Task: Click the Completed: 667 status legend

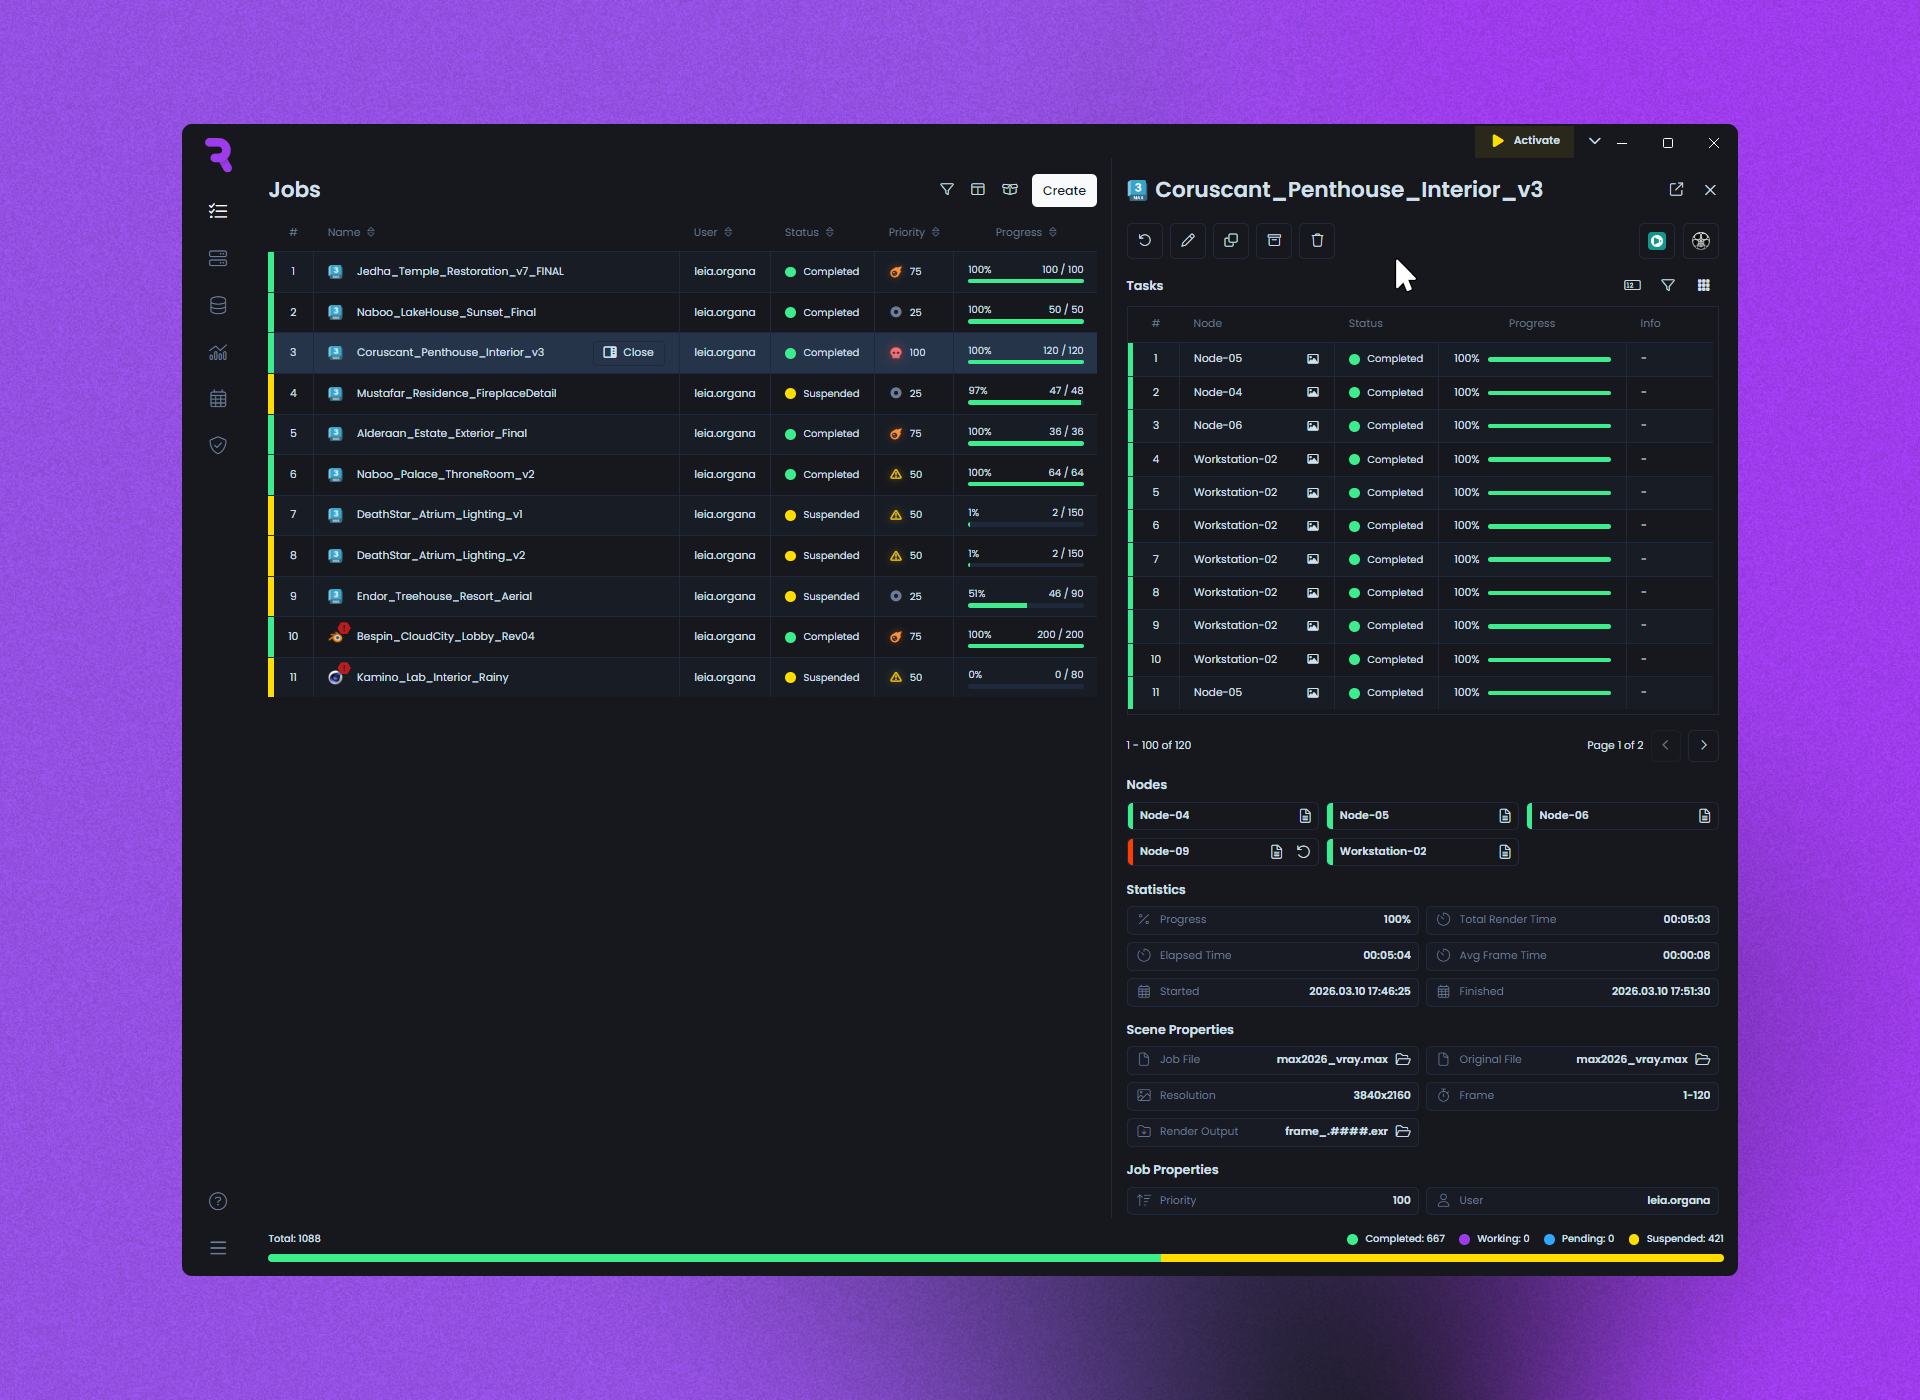Action: tap(1396, 1239)
